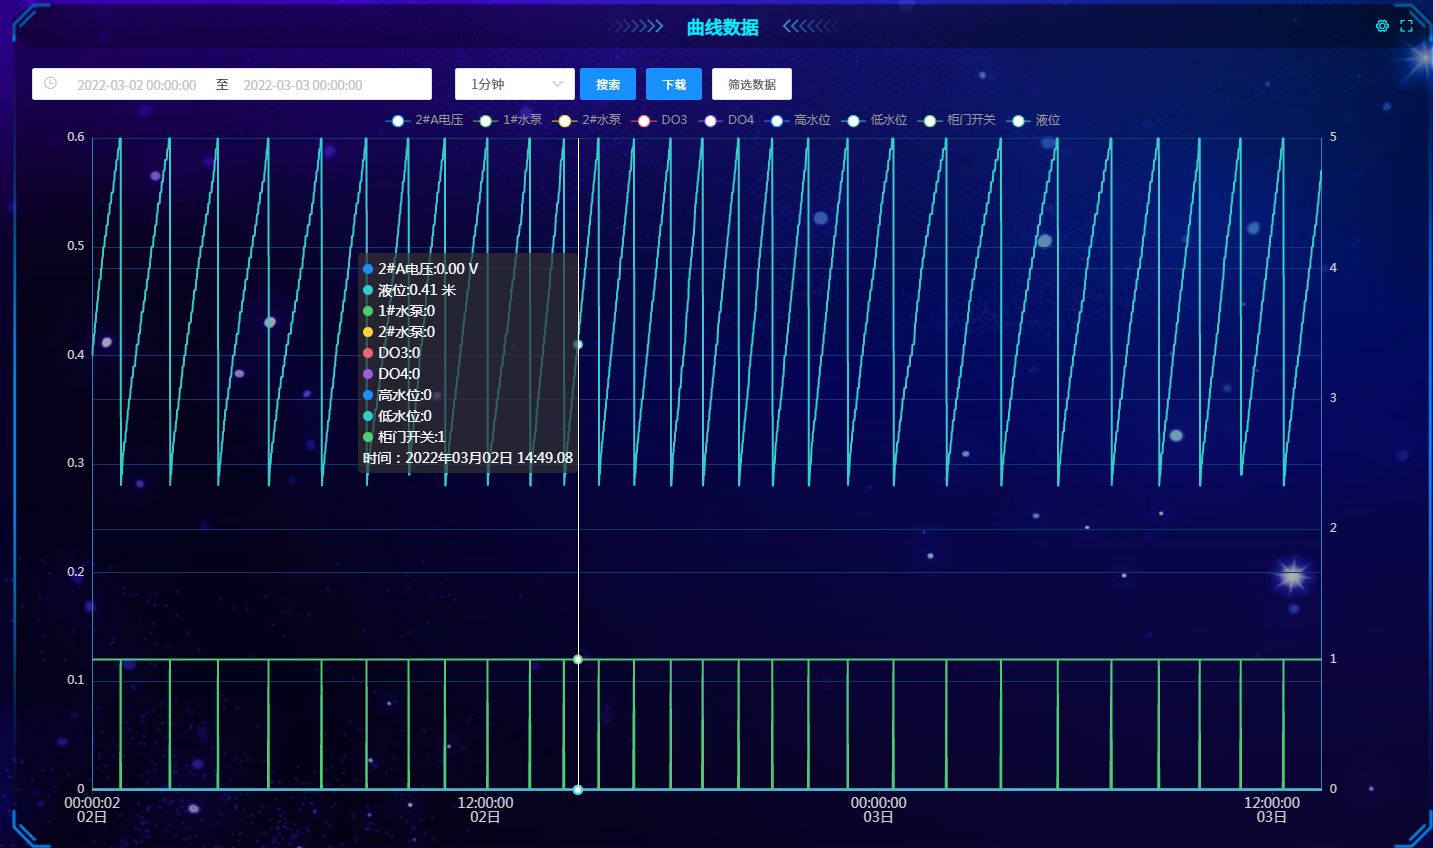Viewport: 1433px width, 848px height.
Task: Click the fullscreen expand icon
Action: coord(1406,26)
